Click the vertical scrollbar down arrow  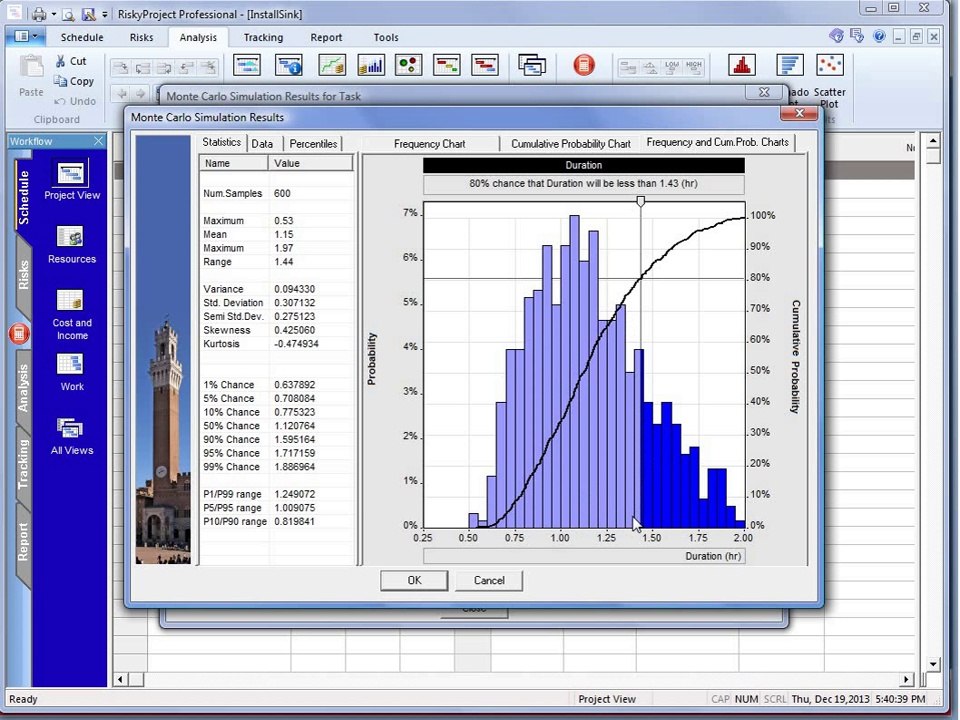932,664
